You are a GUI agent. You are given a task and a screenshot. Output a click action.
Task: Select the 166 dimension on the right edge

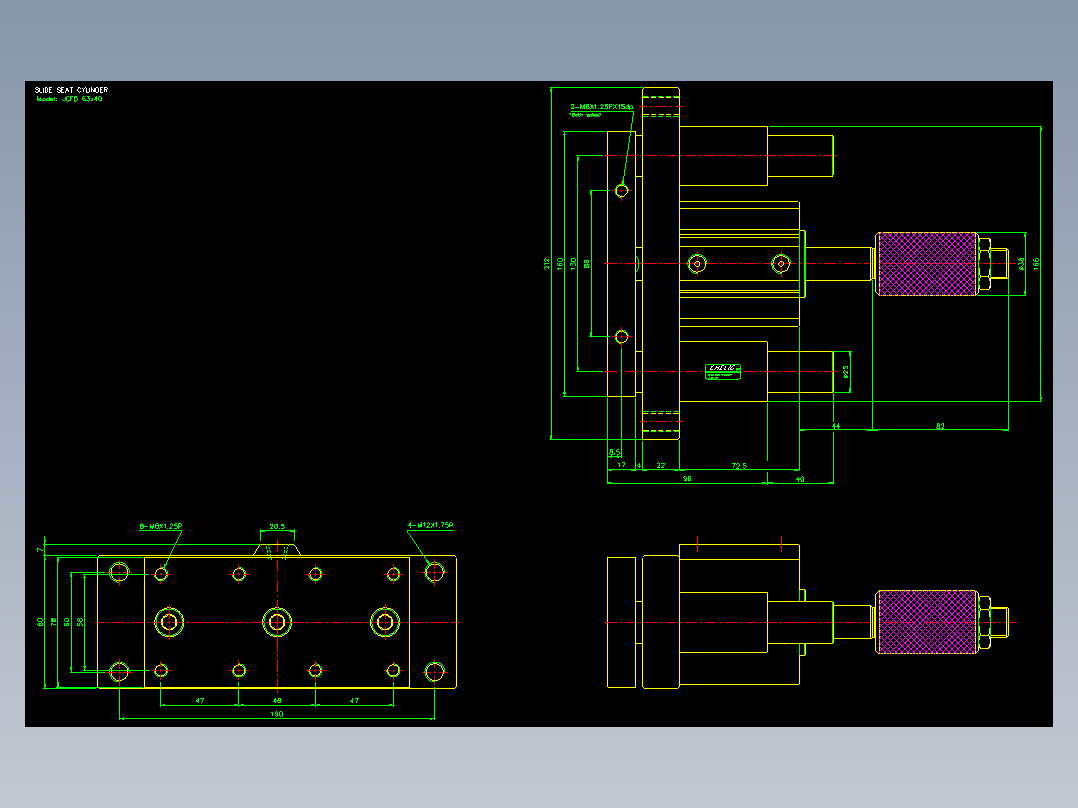(1036, 263)
